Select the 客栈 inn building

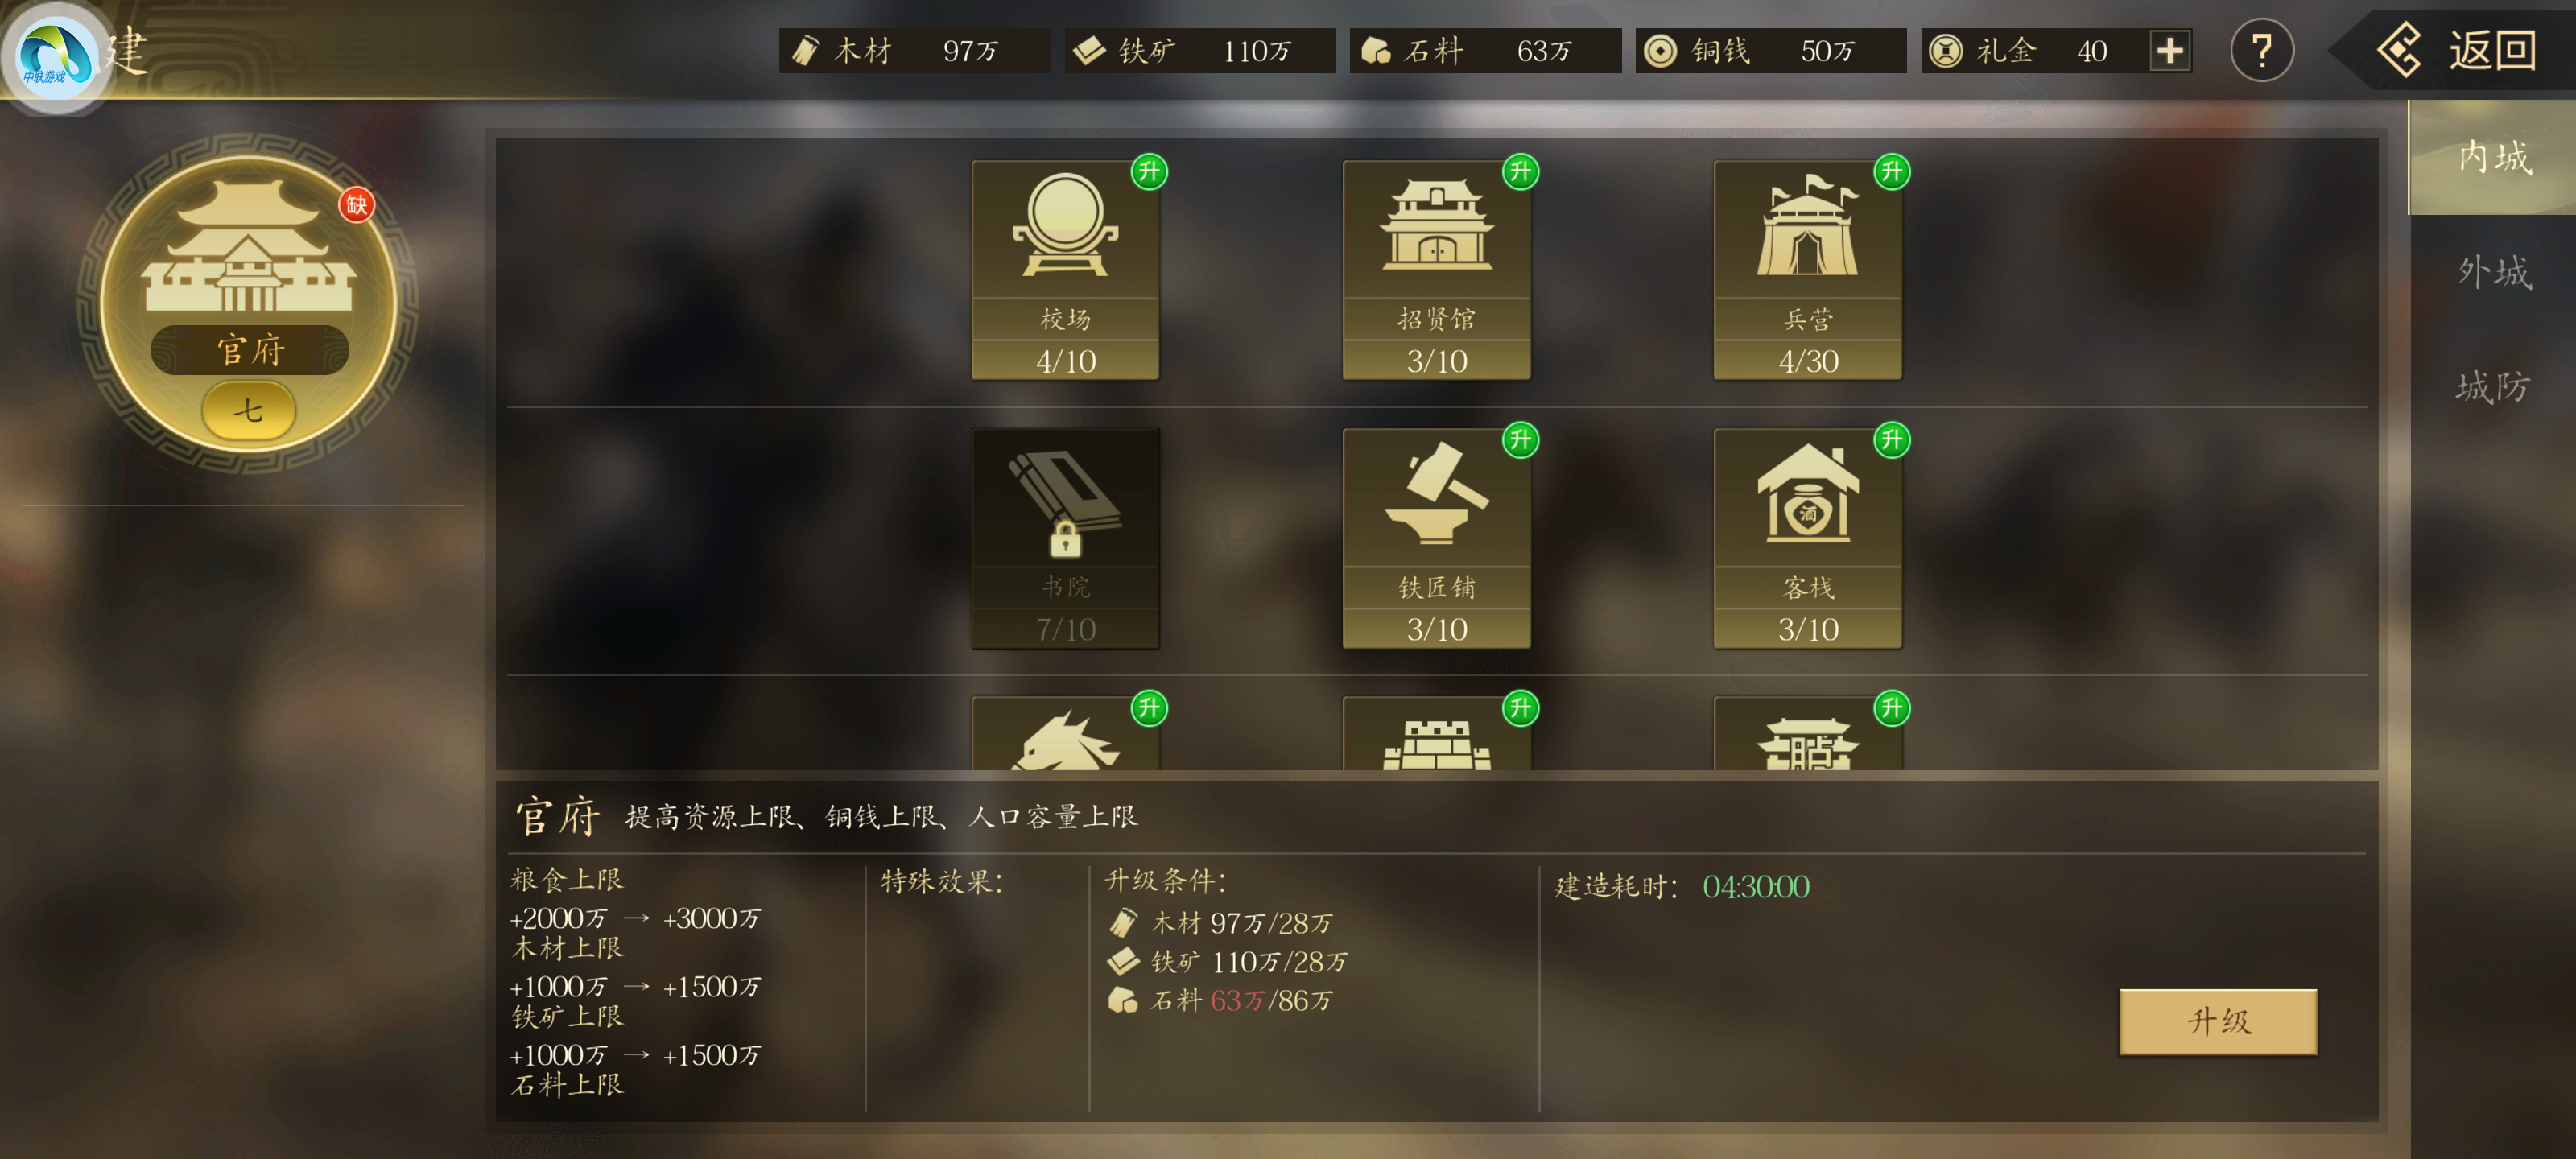[1807, 538]
